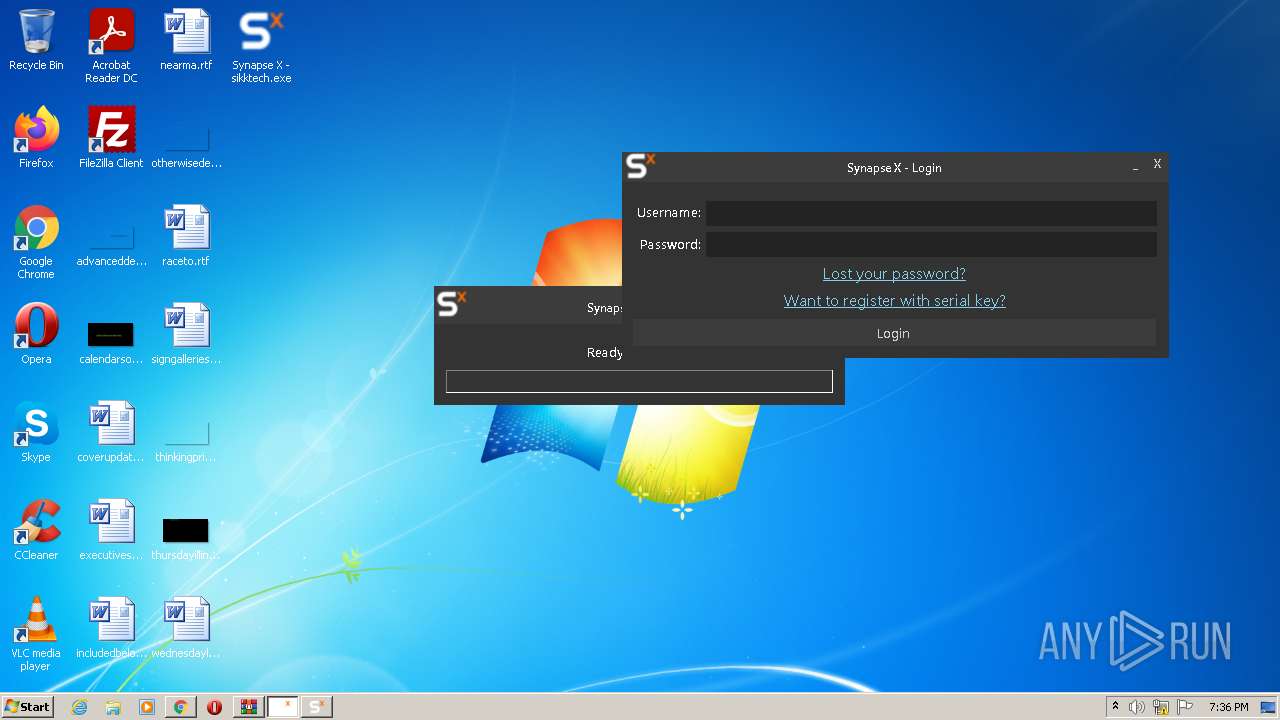The height and width of the screenshot is (720, 1280).
Task: Show hidden system tray icons
Action: [x=1115, y=707]
